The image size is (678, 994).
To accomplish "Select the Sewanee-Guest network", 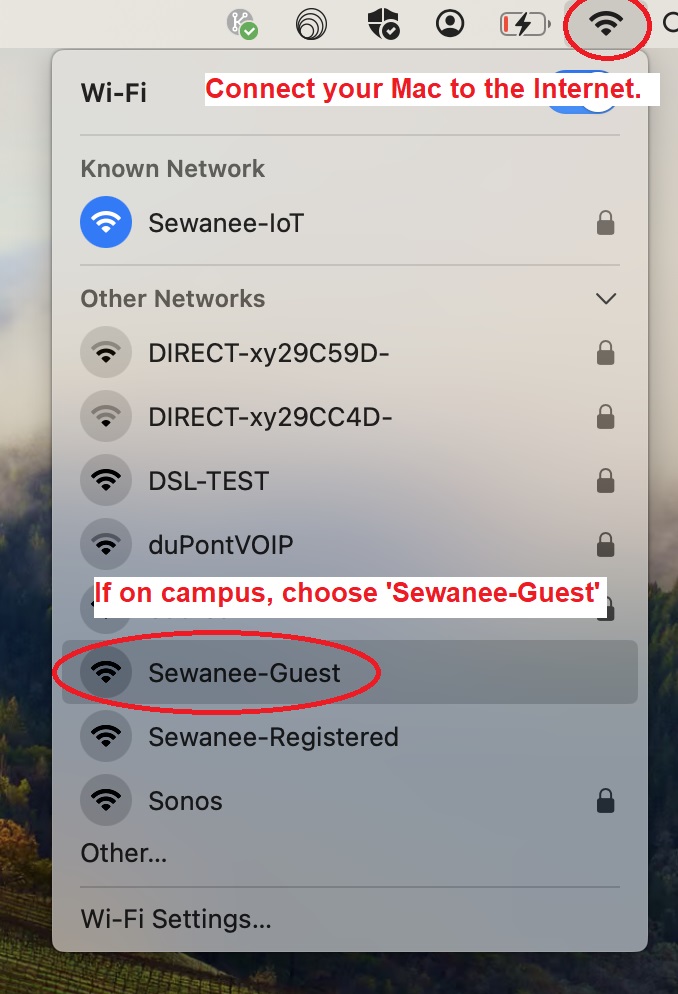I will click(x=350, y=672).
